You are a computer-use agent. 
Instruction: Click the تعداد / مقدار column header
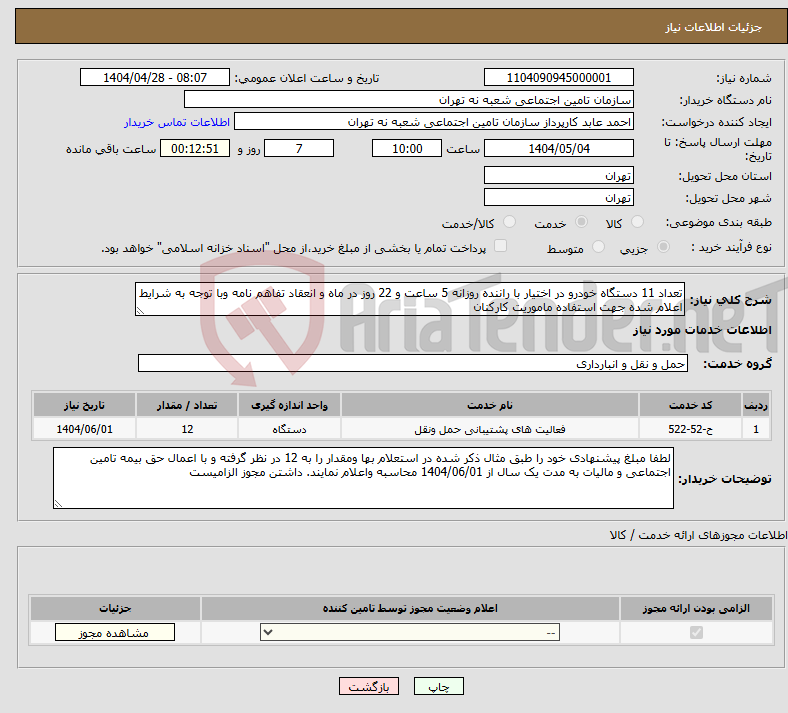(x=187, y=405)
